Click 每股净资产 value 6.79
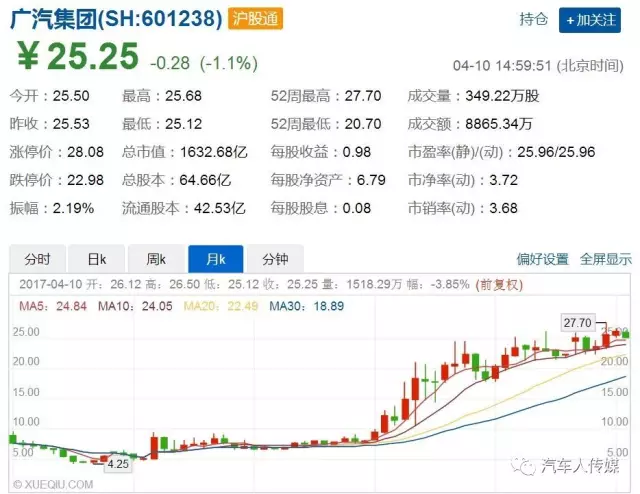The height and width of the screenshot is (494, 640). point(371,180)
